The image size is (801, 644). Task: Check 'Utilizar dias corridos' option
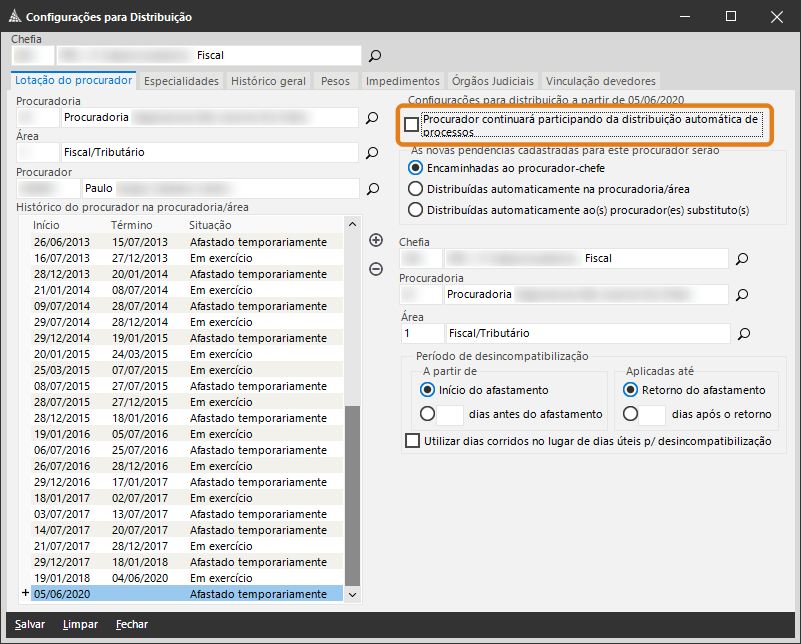[x=413, y=441]
